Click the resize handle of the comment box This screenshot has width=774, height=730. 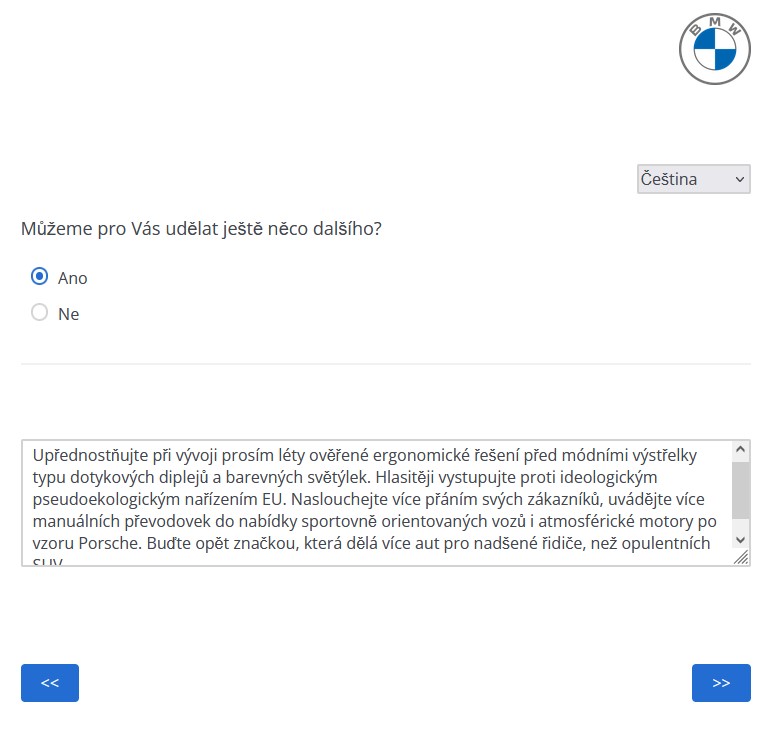pyautogui.click(x=741, y=559)
